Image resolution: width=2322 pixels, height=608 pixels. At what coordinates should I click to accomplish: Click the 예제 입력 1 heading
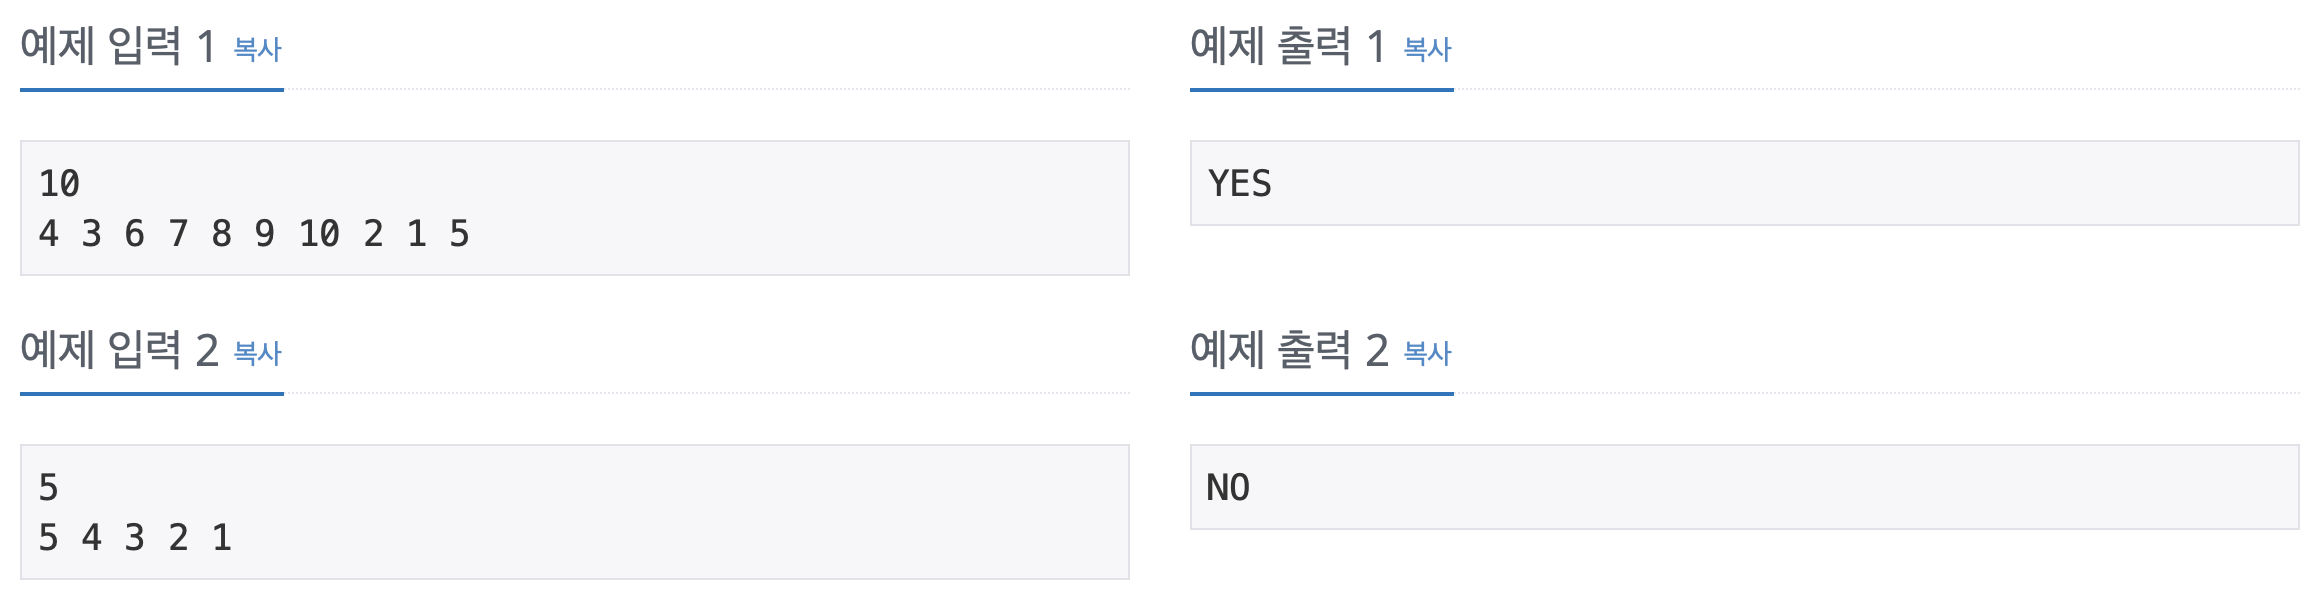pos(117,46)
